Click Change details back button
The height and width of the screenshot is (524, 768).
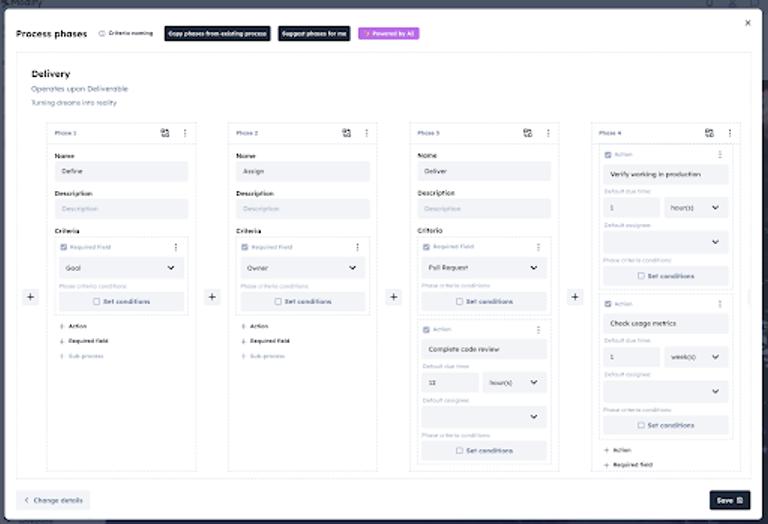(x=53, y=500)
